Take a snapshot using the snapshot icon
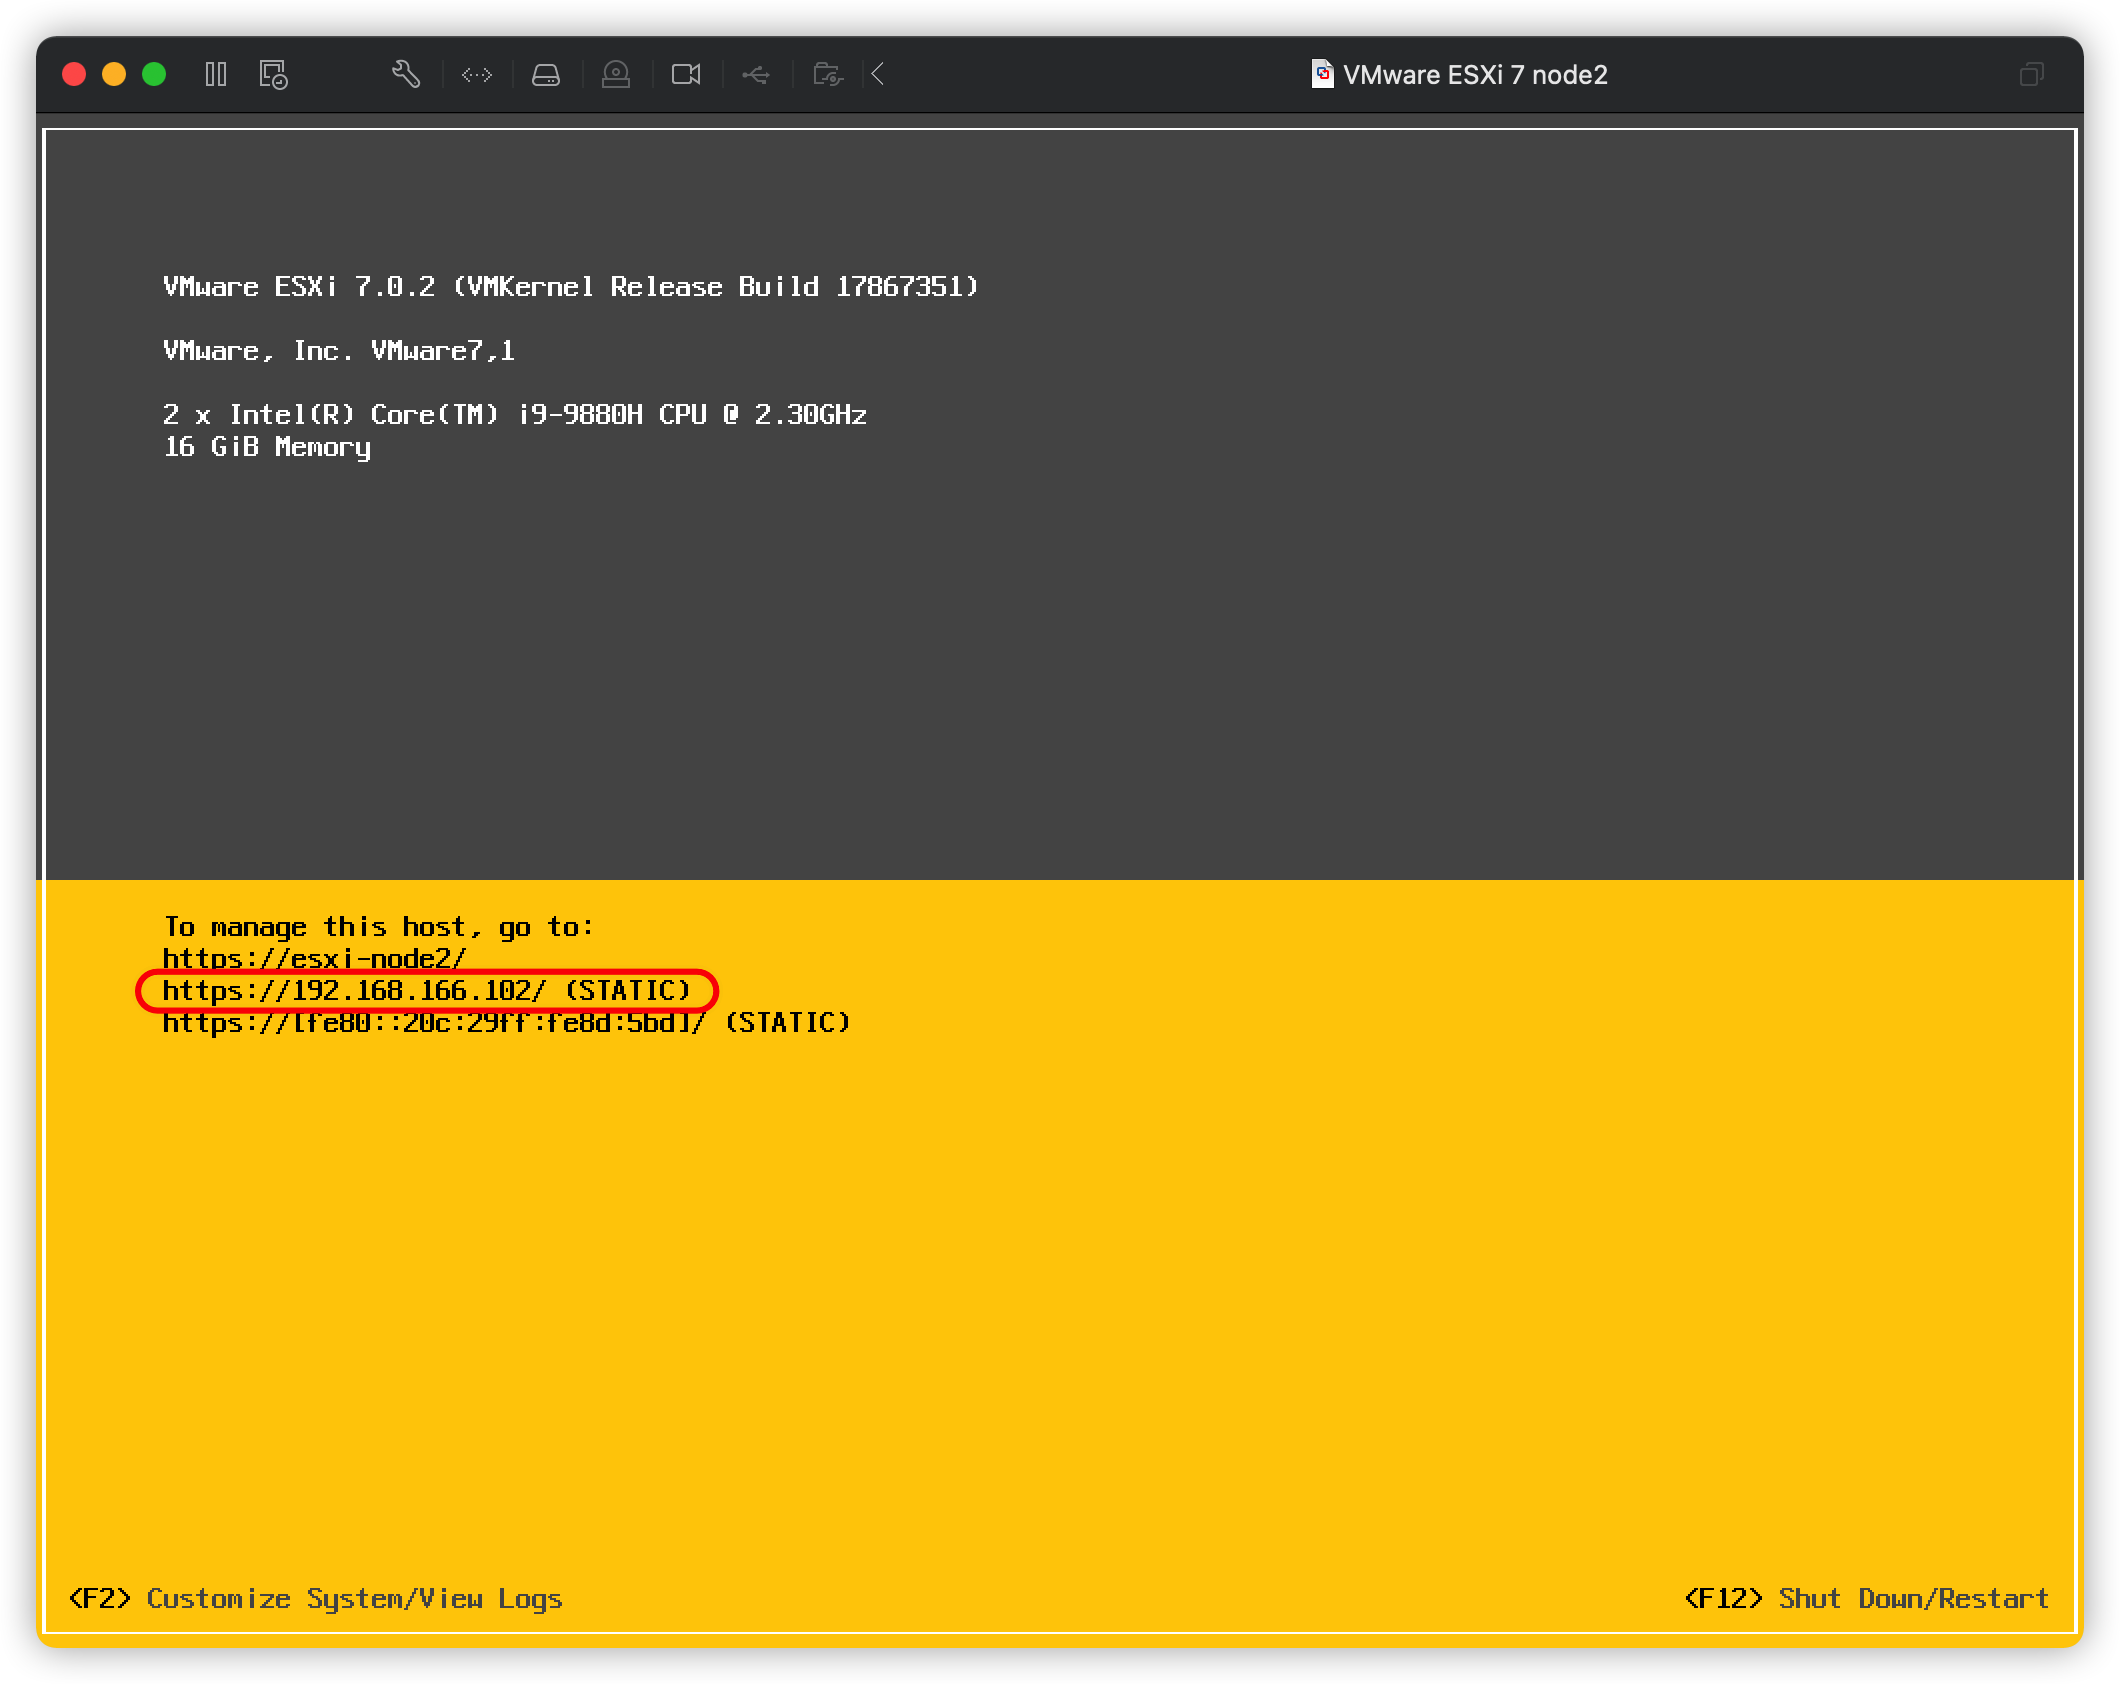The image size is (2120, 1684). (272, 74)
